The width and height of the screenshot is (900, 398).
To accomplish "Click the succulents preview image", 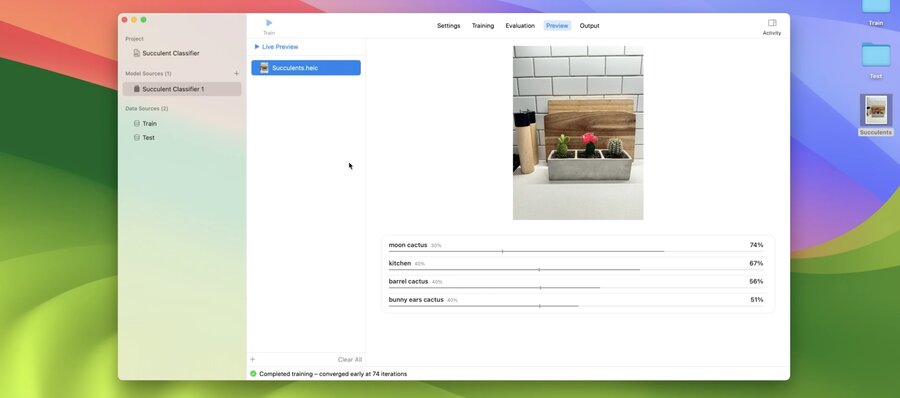I will click(578, 133).
